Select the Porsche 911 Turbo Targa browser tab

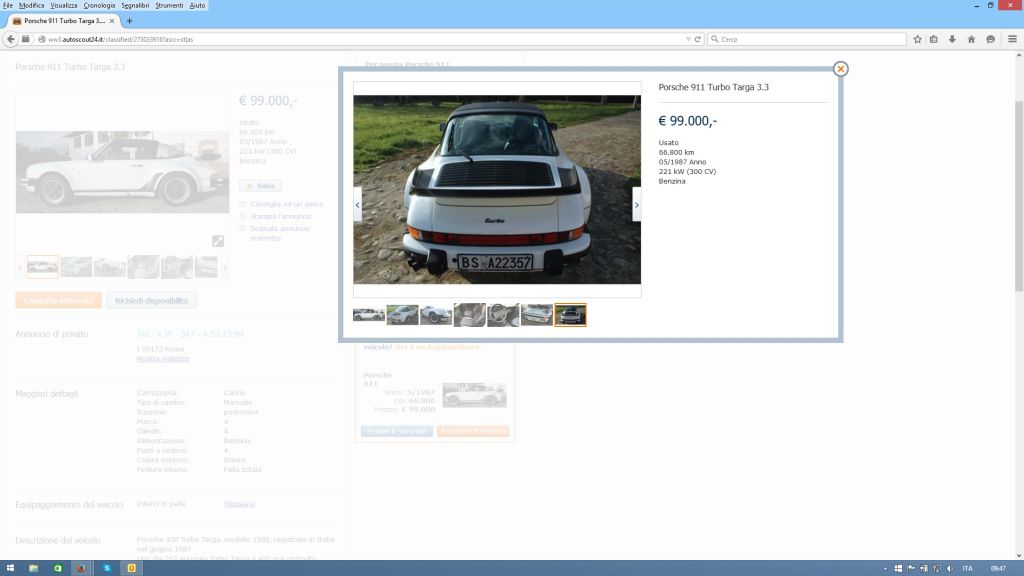(63, 21)
